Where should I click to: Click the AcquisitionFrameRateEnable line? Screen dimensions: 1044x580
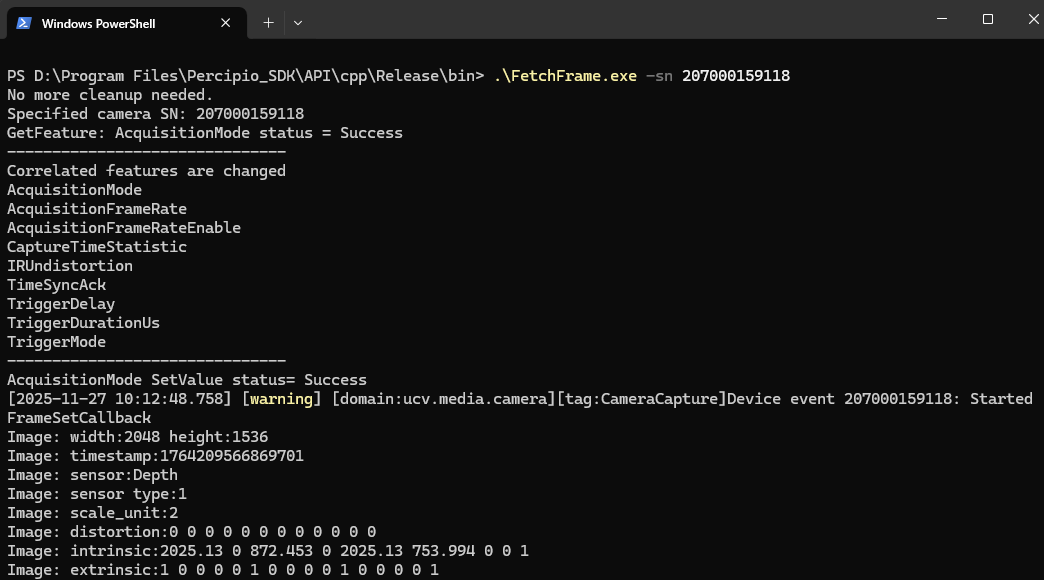(x=123, y=228)
